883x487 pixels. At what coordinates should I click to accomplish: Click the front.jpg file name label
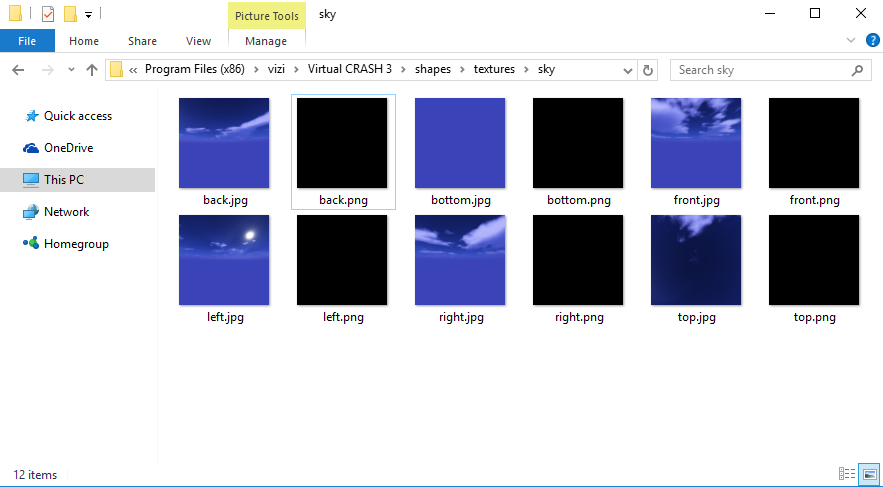697,200
